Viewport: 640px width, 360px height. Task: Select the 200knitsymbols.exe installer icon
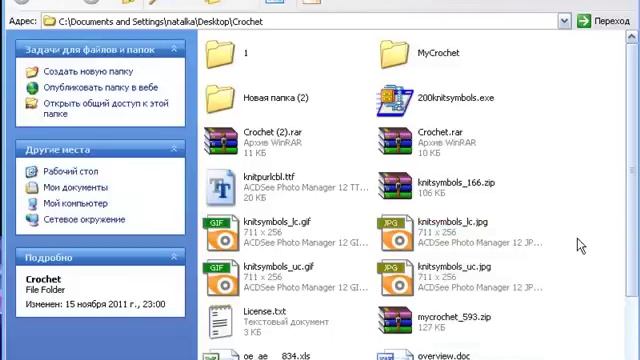pyautogui.click(x=394, y=100)
